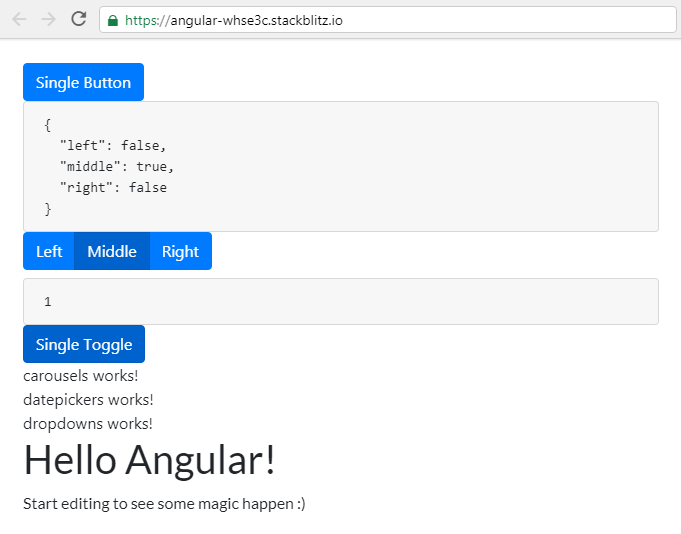Focus the angular-whse3c.stackblitz.io address bar
Image resolution: width=681 pixels, height=534 pixels.
(387, 20)
